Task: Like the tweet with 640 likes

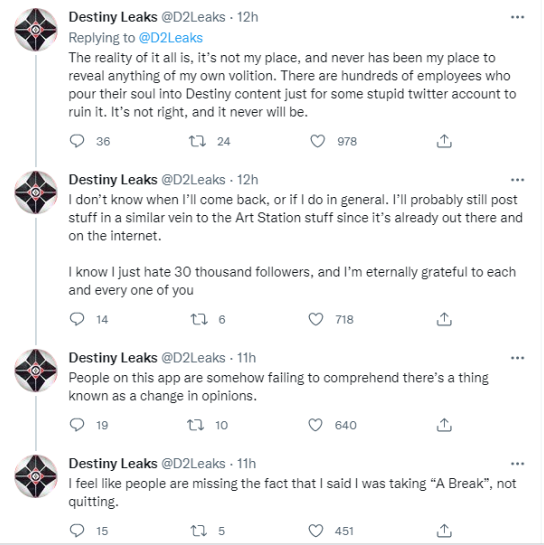Action: click(315, 425)
